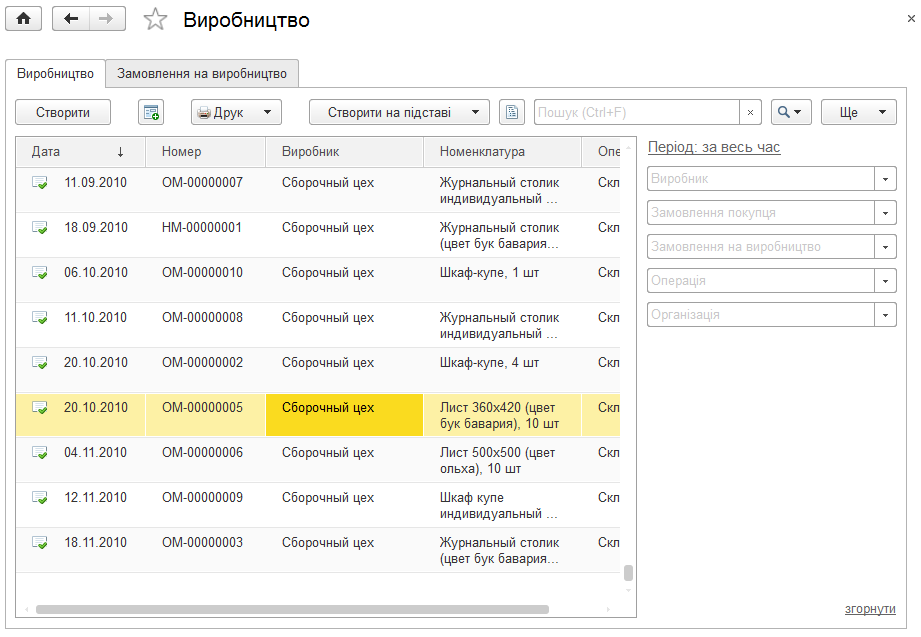This screenshot has height=637, width=921.
Task: Click the Номер column header
Action: coord(206,152)
